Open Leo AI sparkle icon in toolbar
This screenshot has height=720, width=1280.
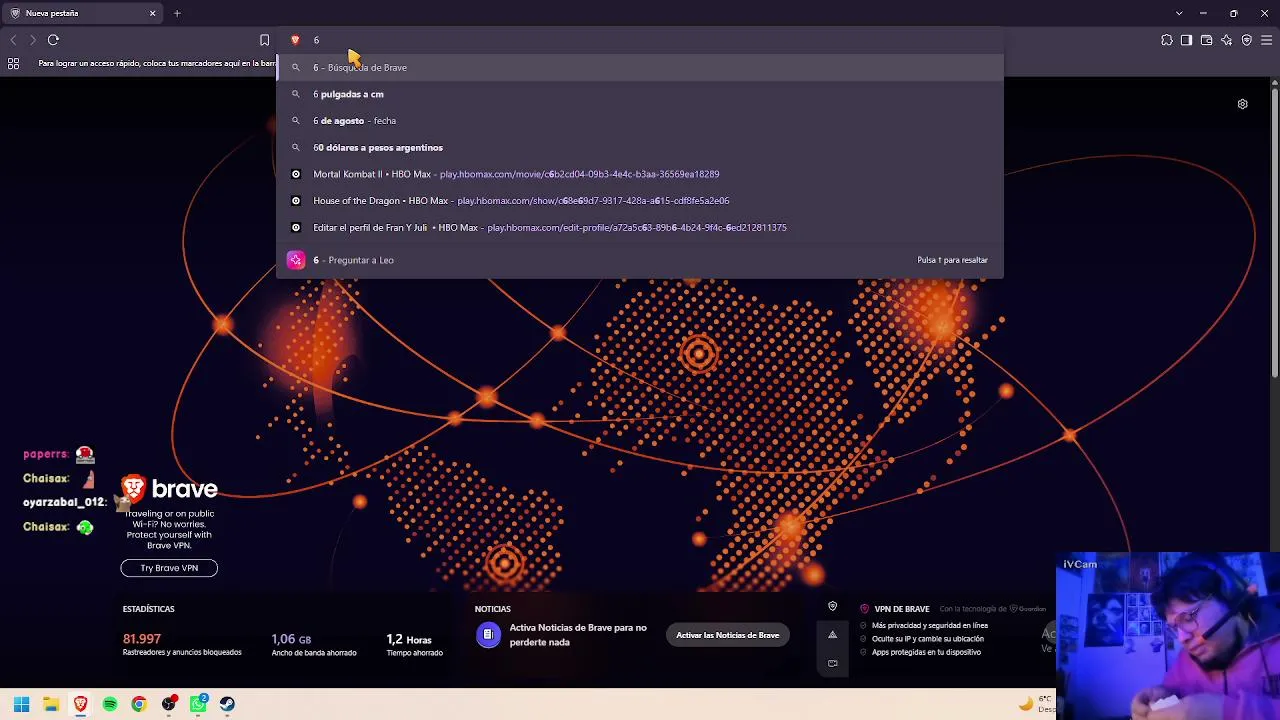point(1226,40)
